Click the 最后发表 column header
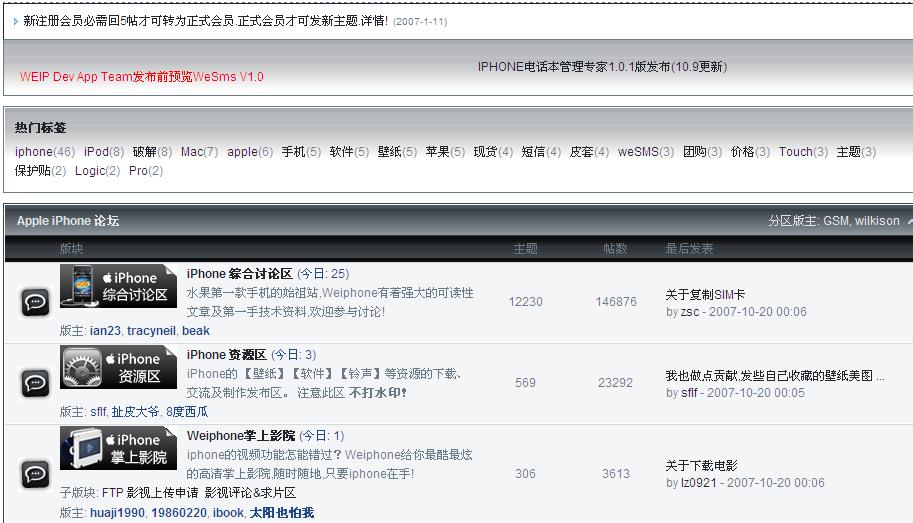Image resolution: width=913 pixels, height=523 pixels. [689, 249]
